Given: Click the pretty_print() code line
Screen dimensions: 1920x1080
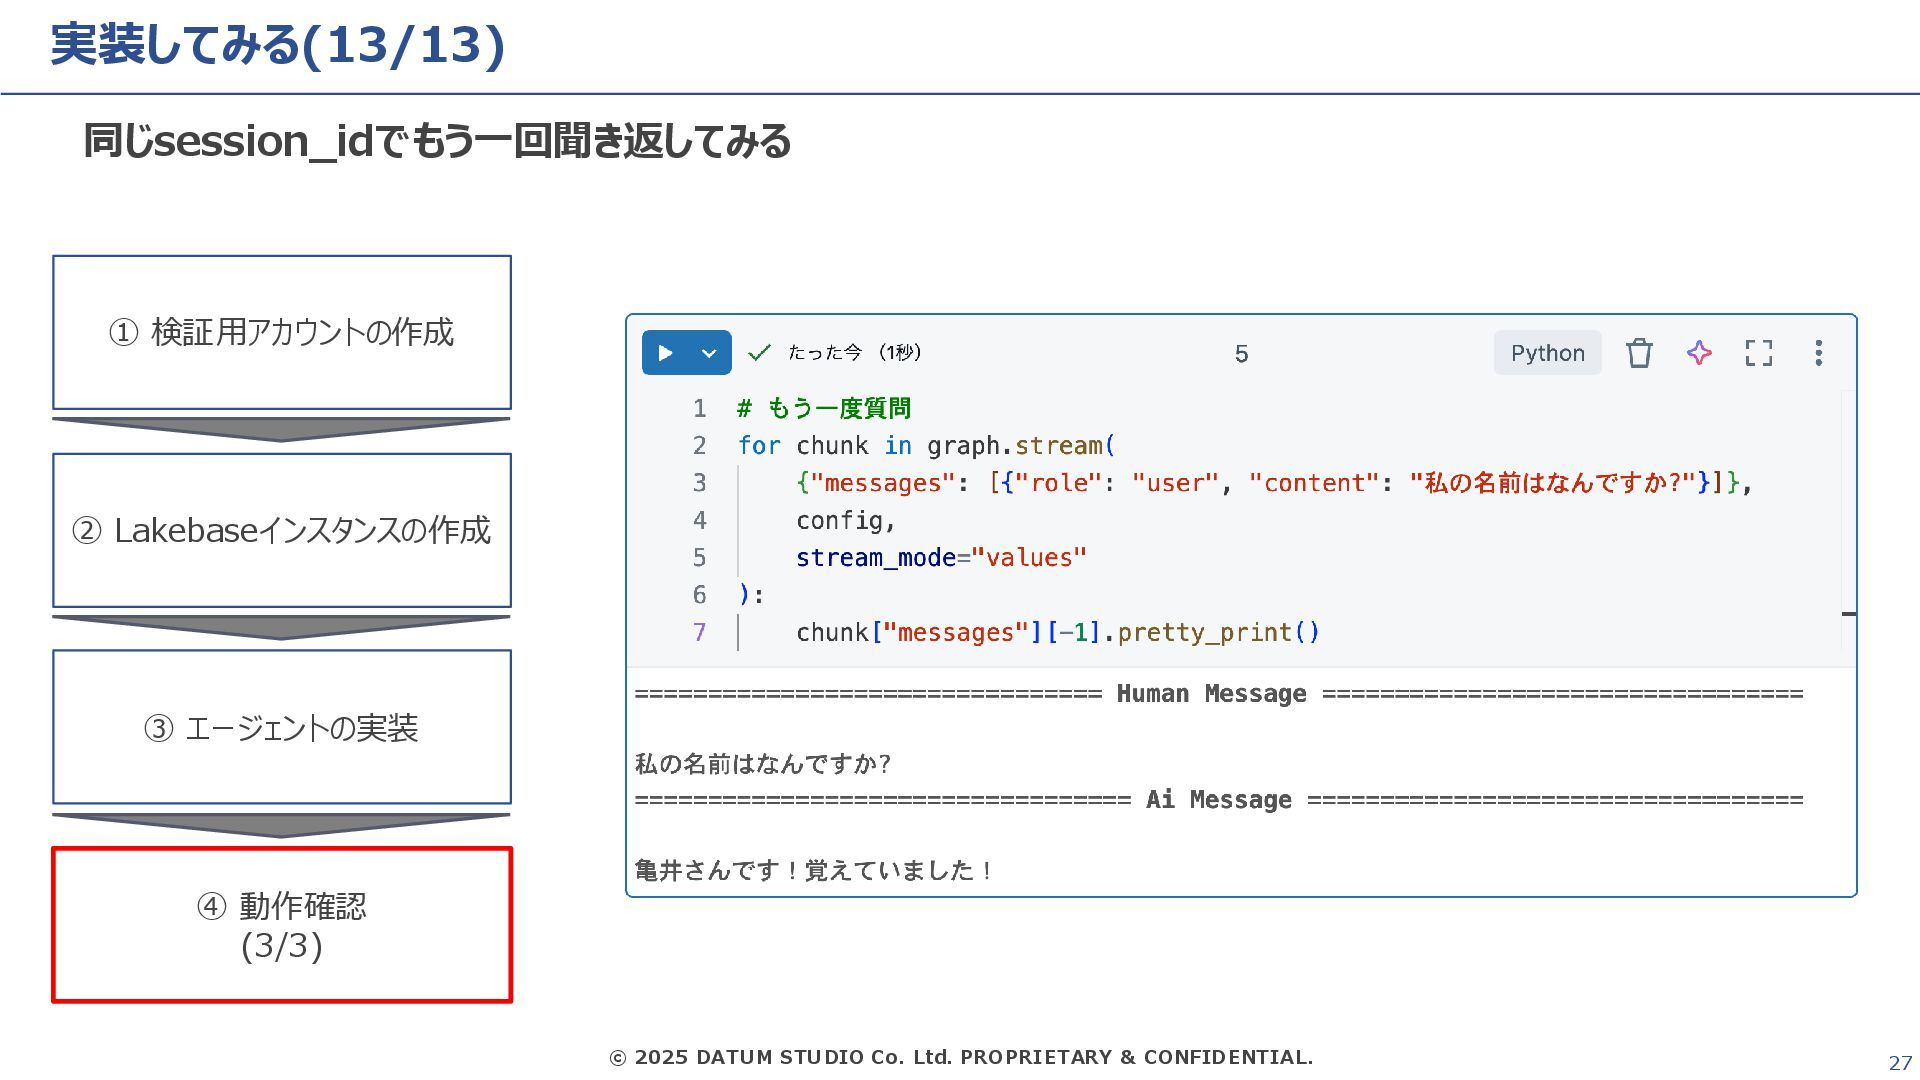Looking at the screenshot, I should pyautogui.click(x=1058, y=632).
